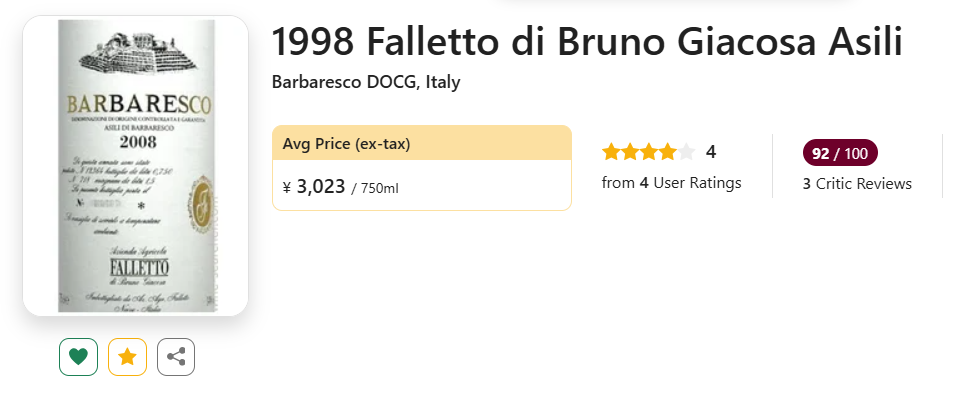The width and height of the screenshot is (973, 412).
Task: Click the 750ml bottle size label
Action: 379,188
